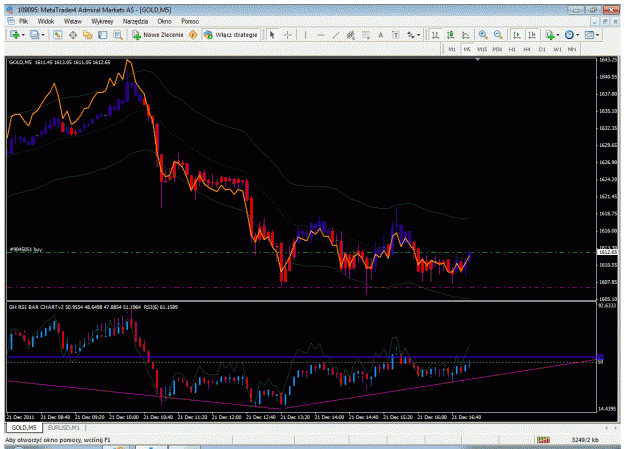The image size is (625, 449).
Task: Open the Plik menu
Action: point(24,21)
